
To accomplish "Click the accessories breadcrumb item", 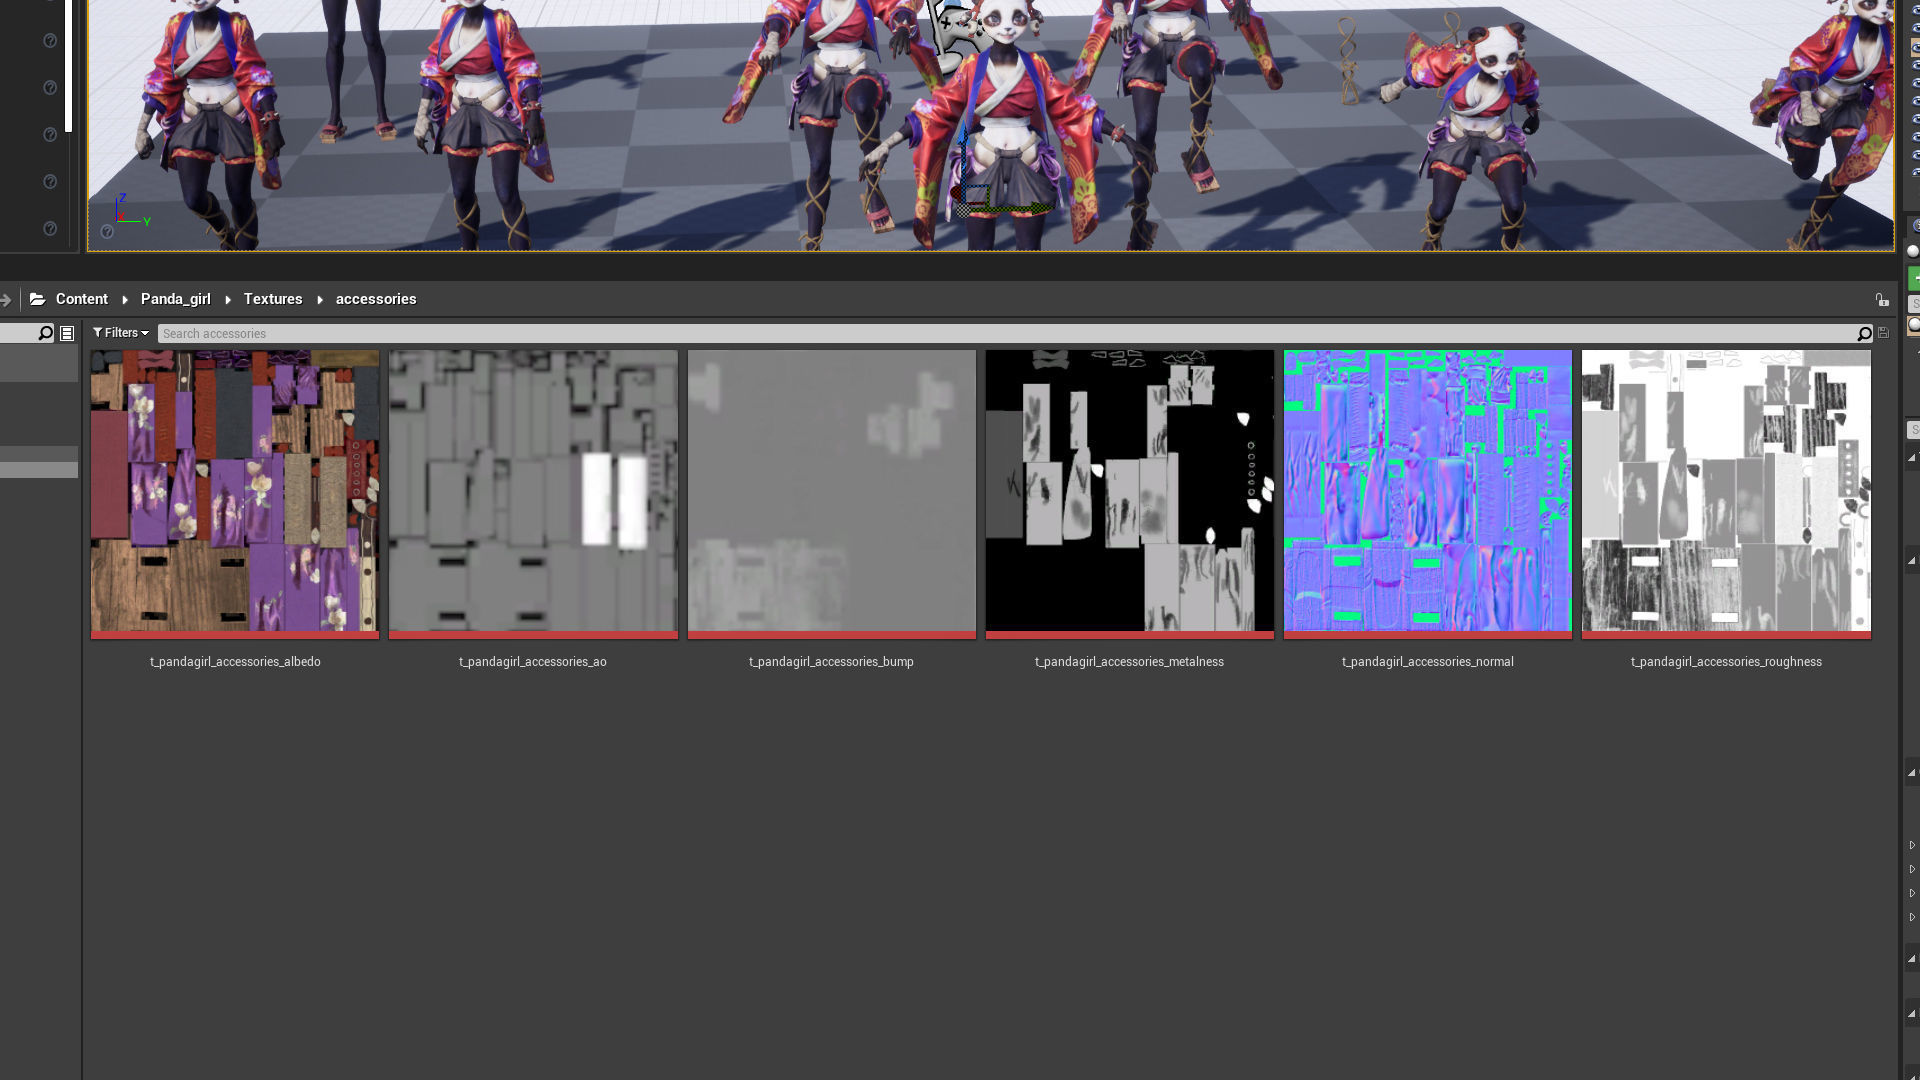I will [376, 299].
